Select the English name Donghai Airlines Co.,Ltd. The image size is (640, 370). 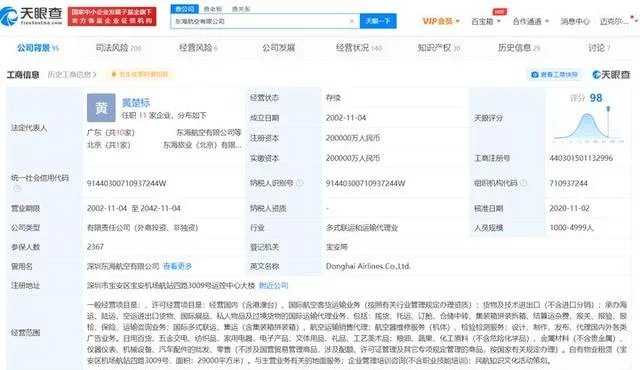coord(368,266)
